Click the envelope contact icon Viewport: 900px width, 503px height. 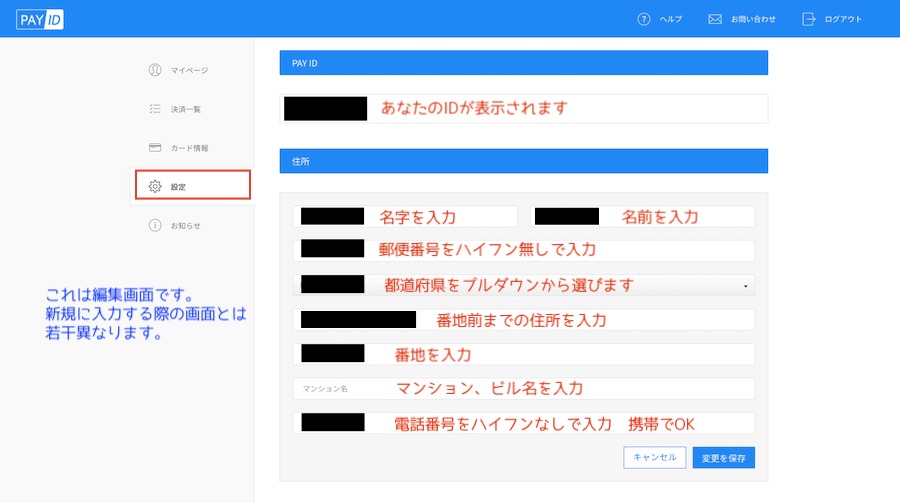715,19
